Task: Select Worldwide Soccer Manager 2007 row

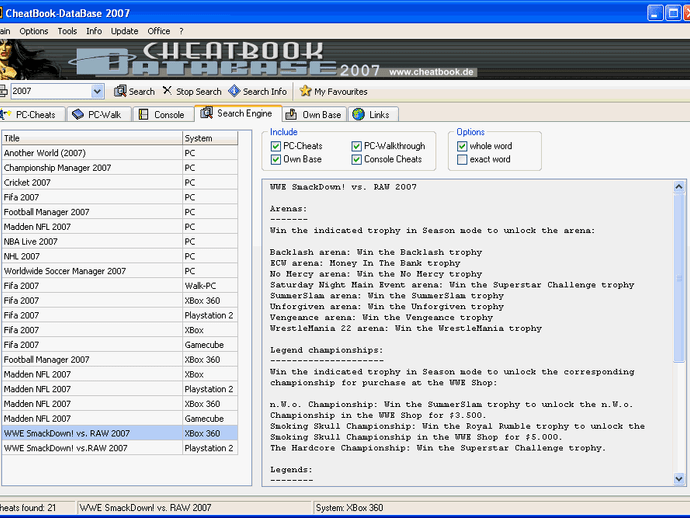Action: [x=120, y=271]
